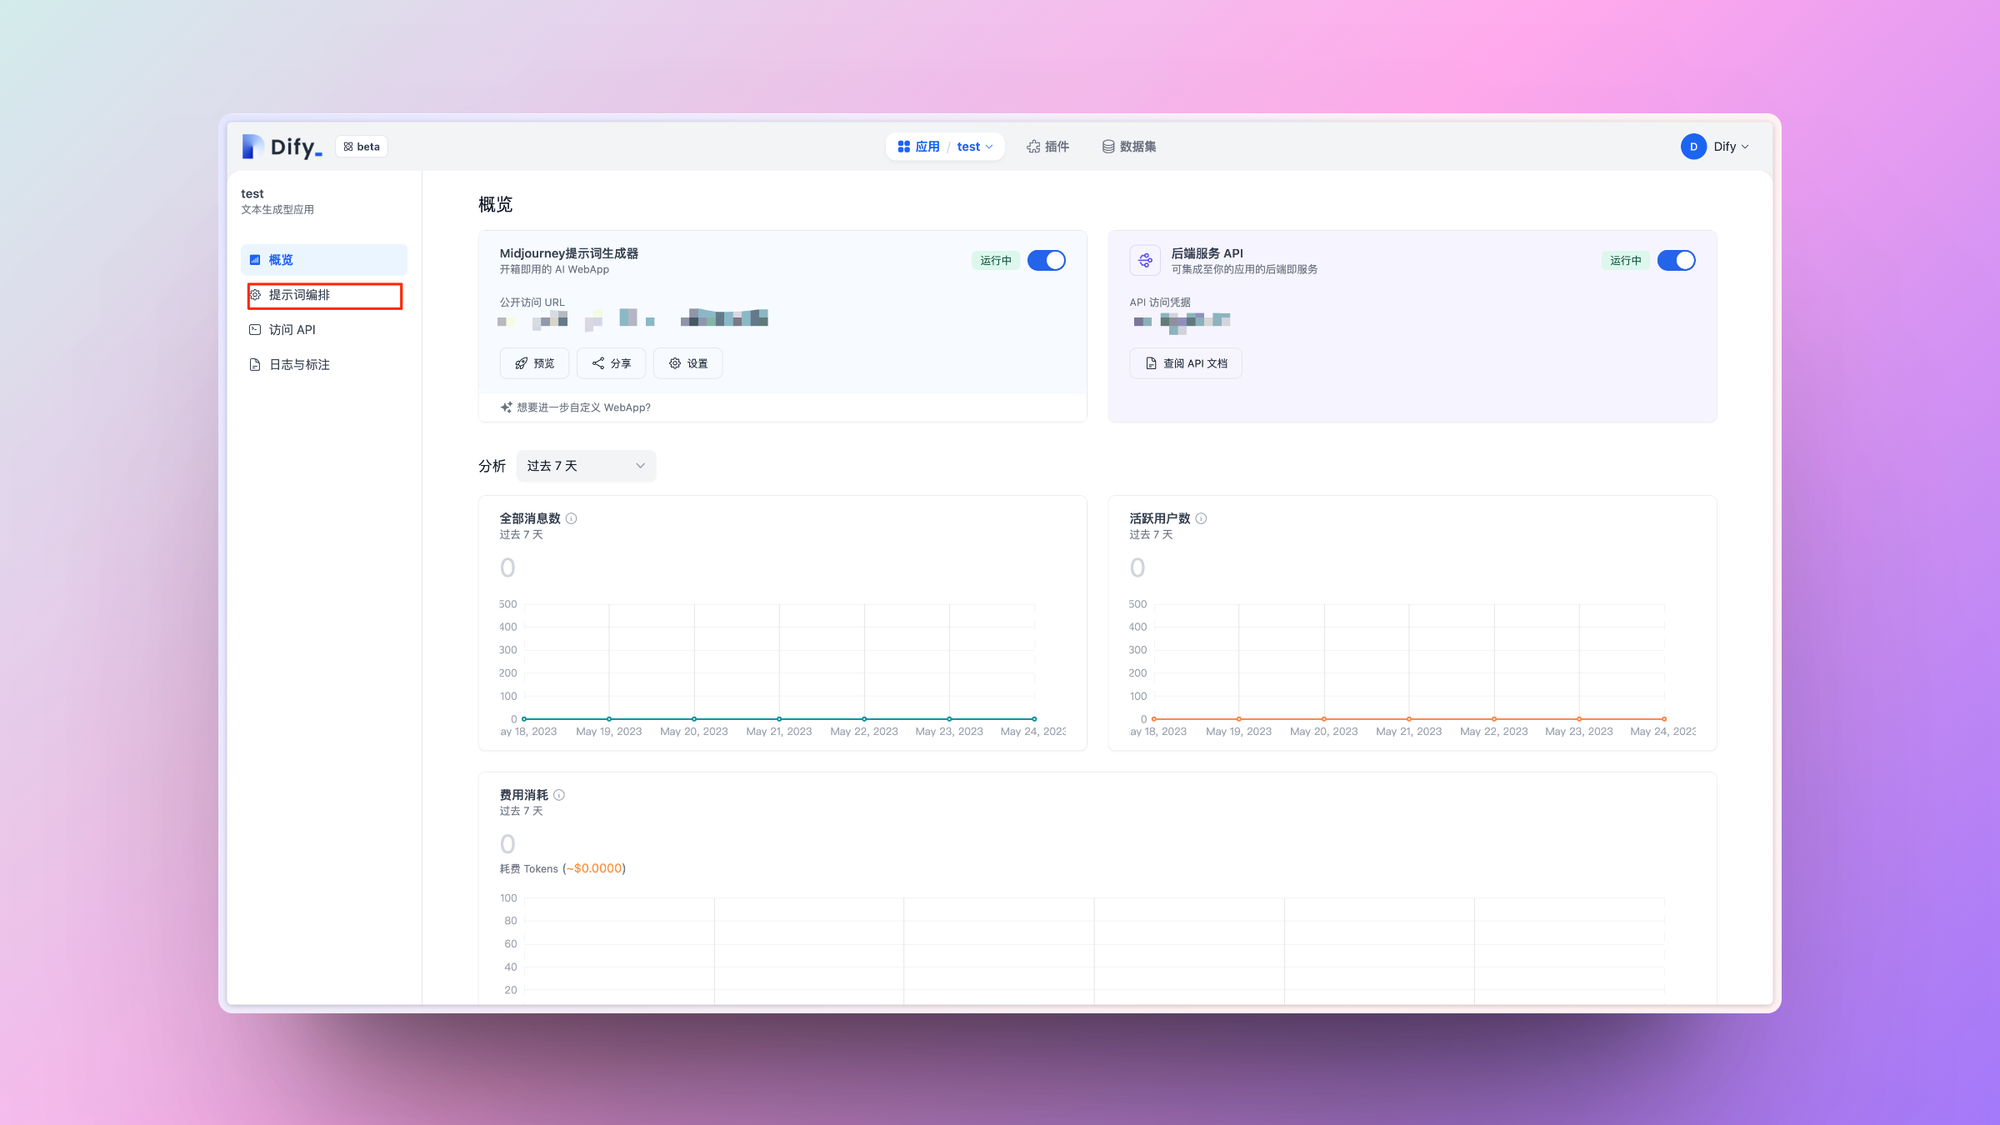
Task: Click the 预览 preview button
Action: click(534, 363)
